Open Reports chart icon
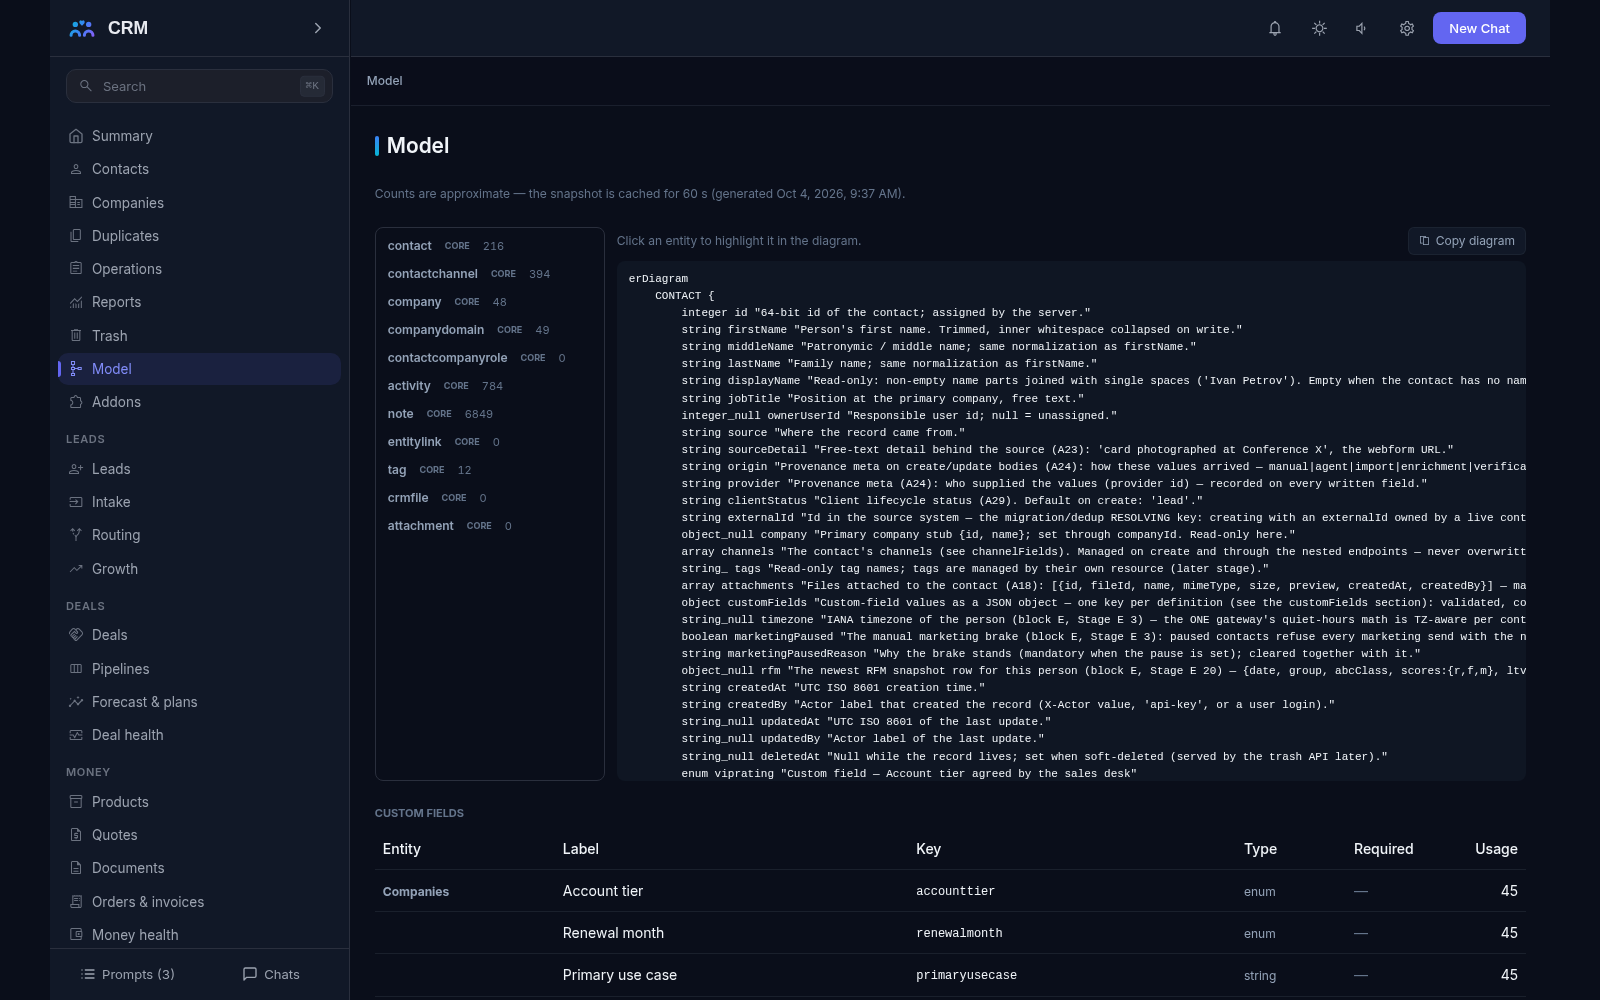The image size is (1600, 1000). point(76,302)
